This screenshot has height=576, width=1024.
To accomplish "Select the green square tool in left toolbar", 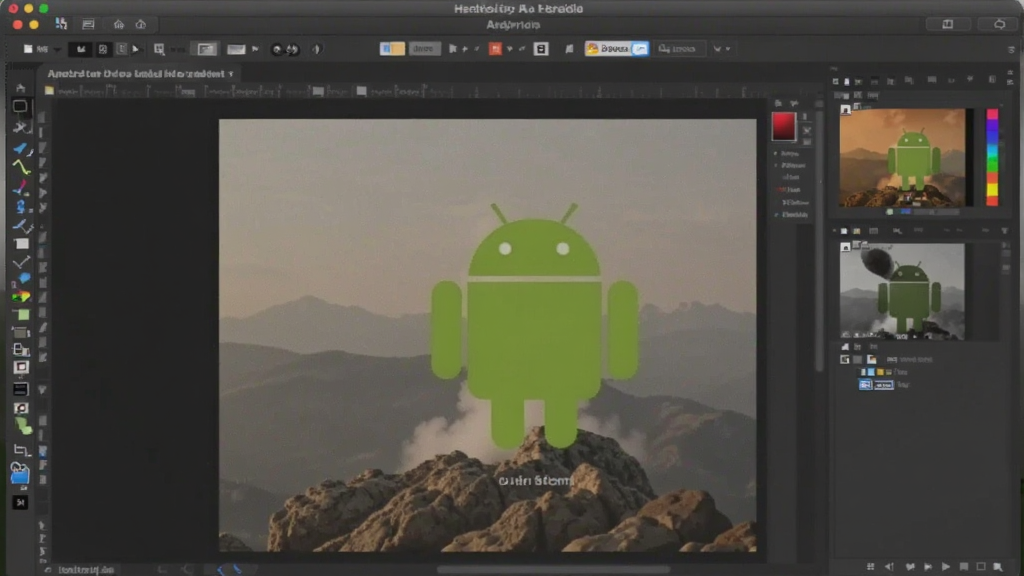I will (24, 315).
